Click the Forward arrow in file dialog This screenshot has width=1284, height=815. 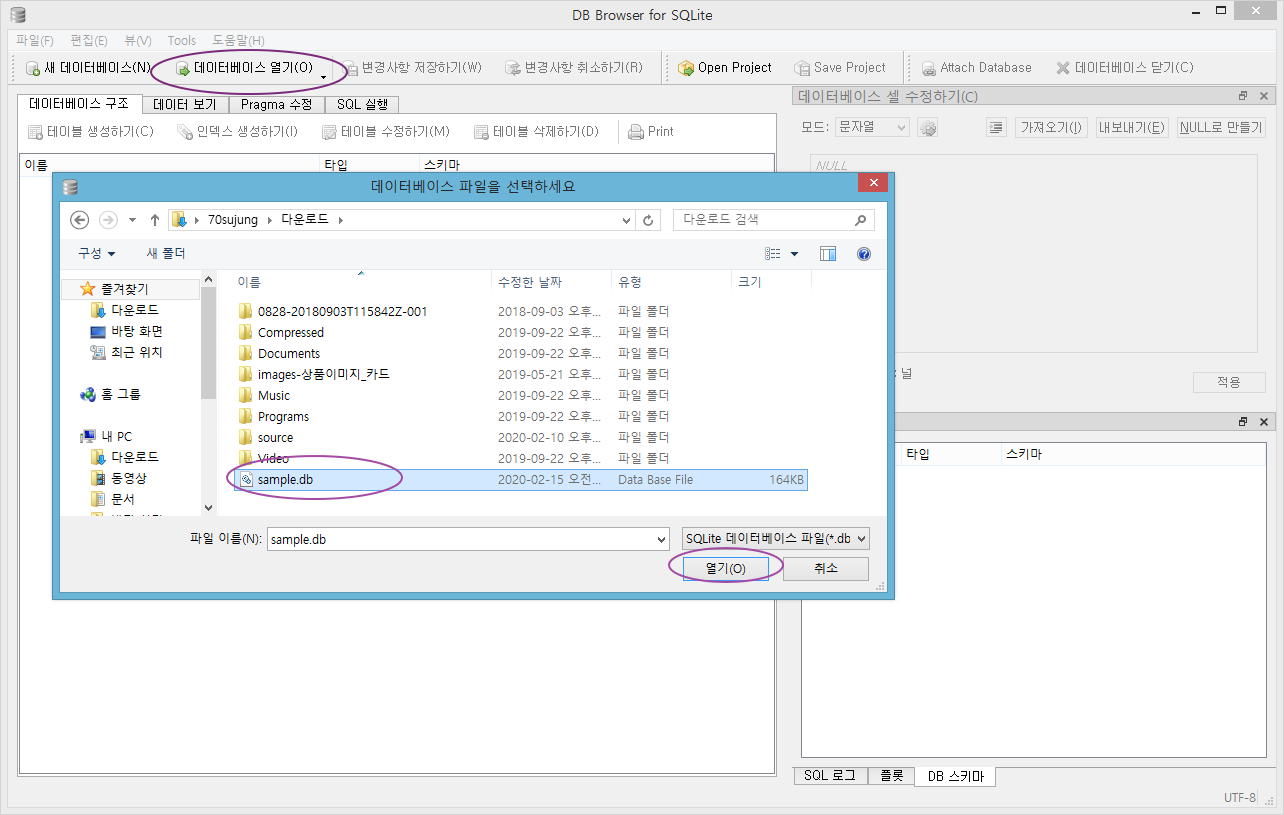108,220
